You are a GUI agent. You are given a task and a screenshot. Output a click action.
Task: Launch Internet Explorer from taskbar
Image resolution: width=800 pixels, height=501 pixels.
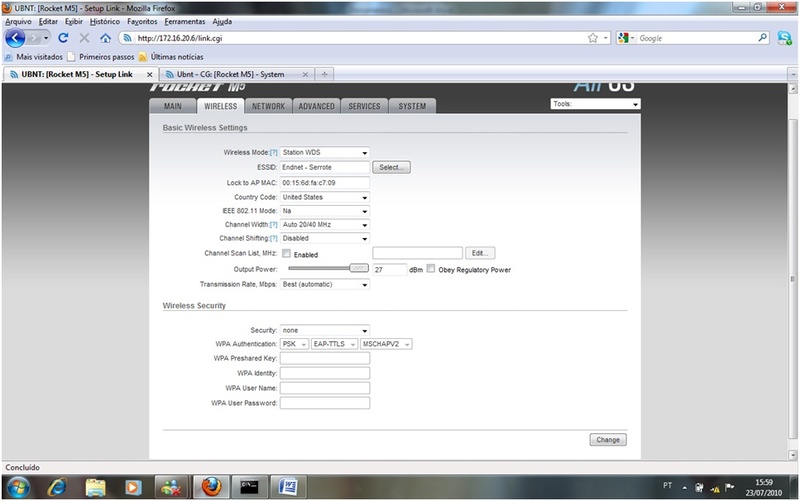click(x=57, y=487)
